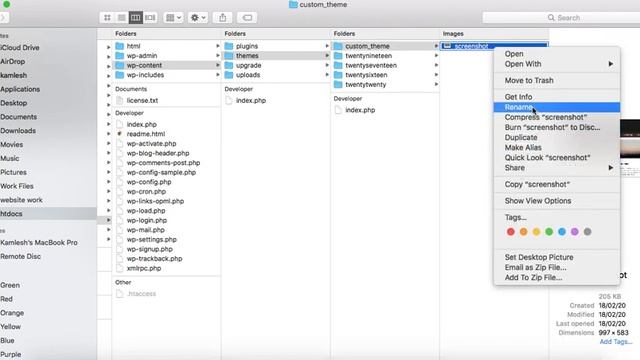The height and width of the screenshot is (360, 640).
Task: Select index.php under plugins column
Action: point(251,100)
